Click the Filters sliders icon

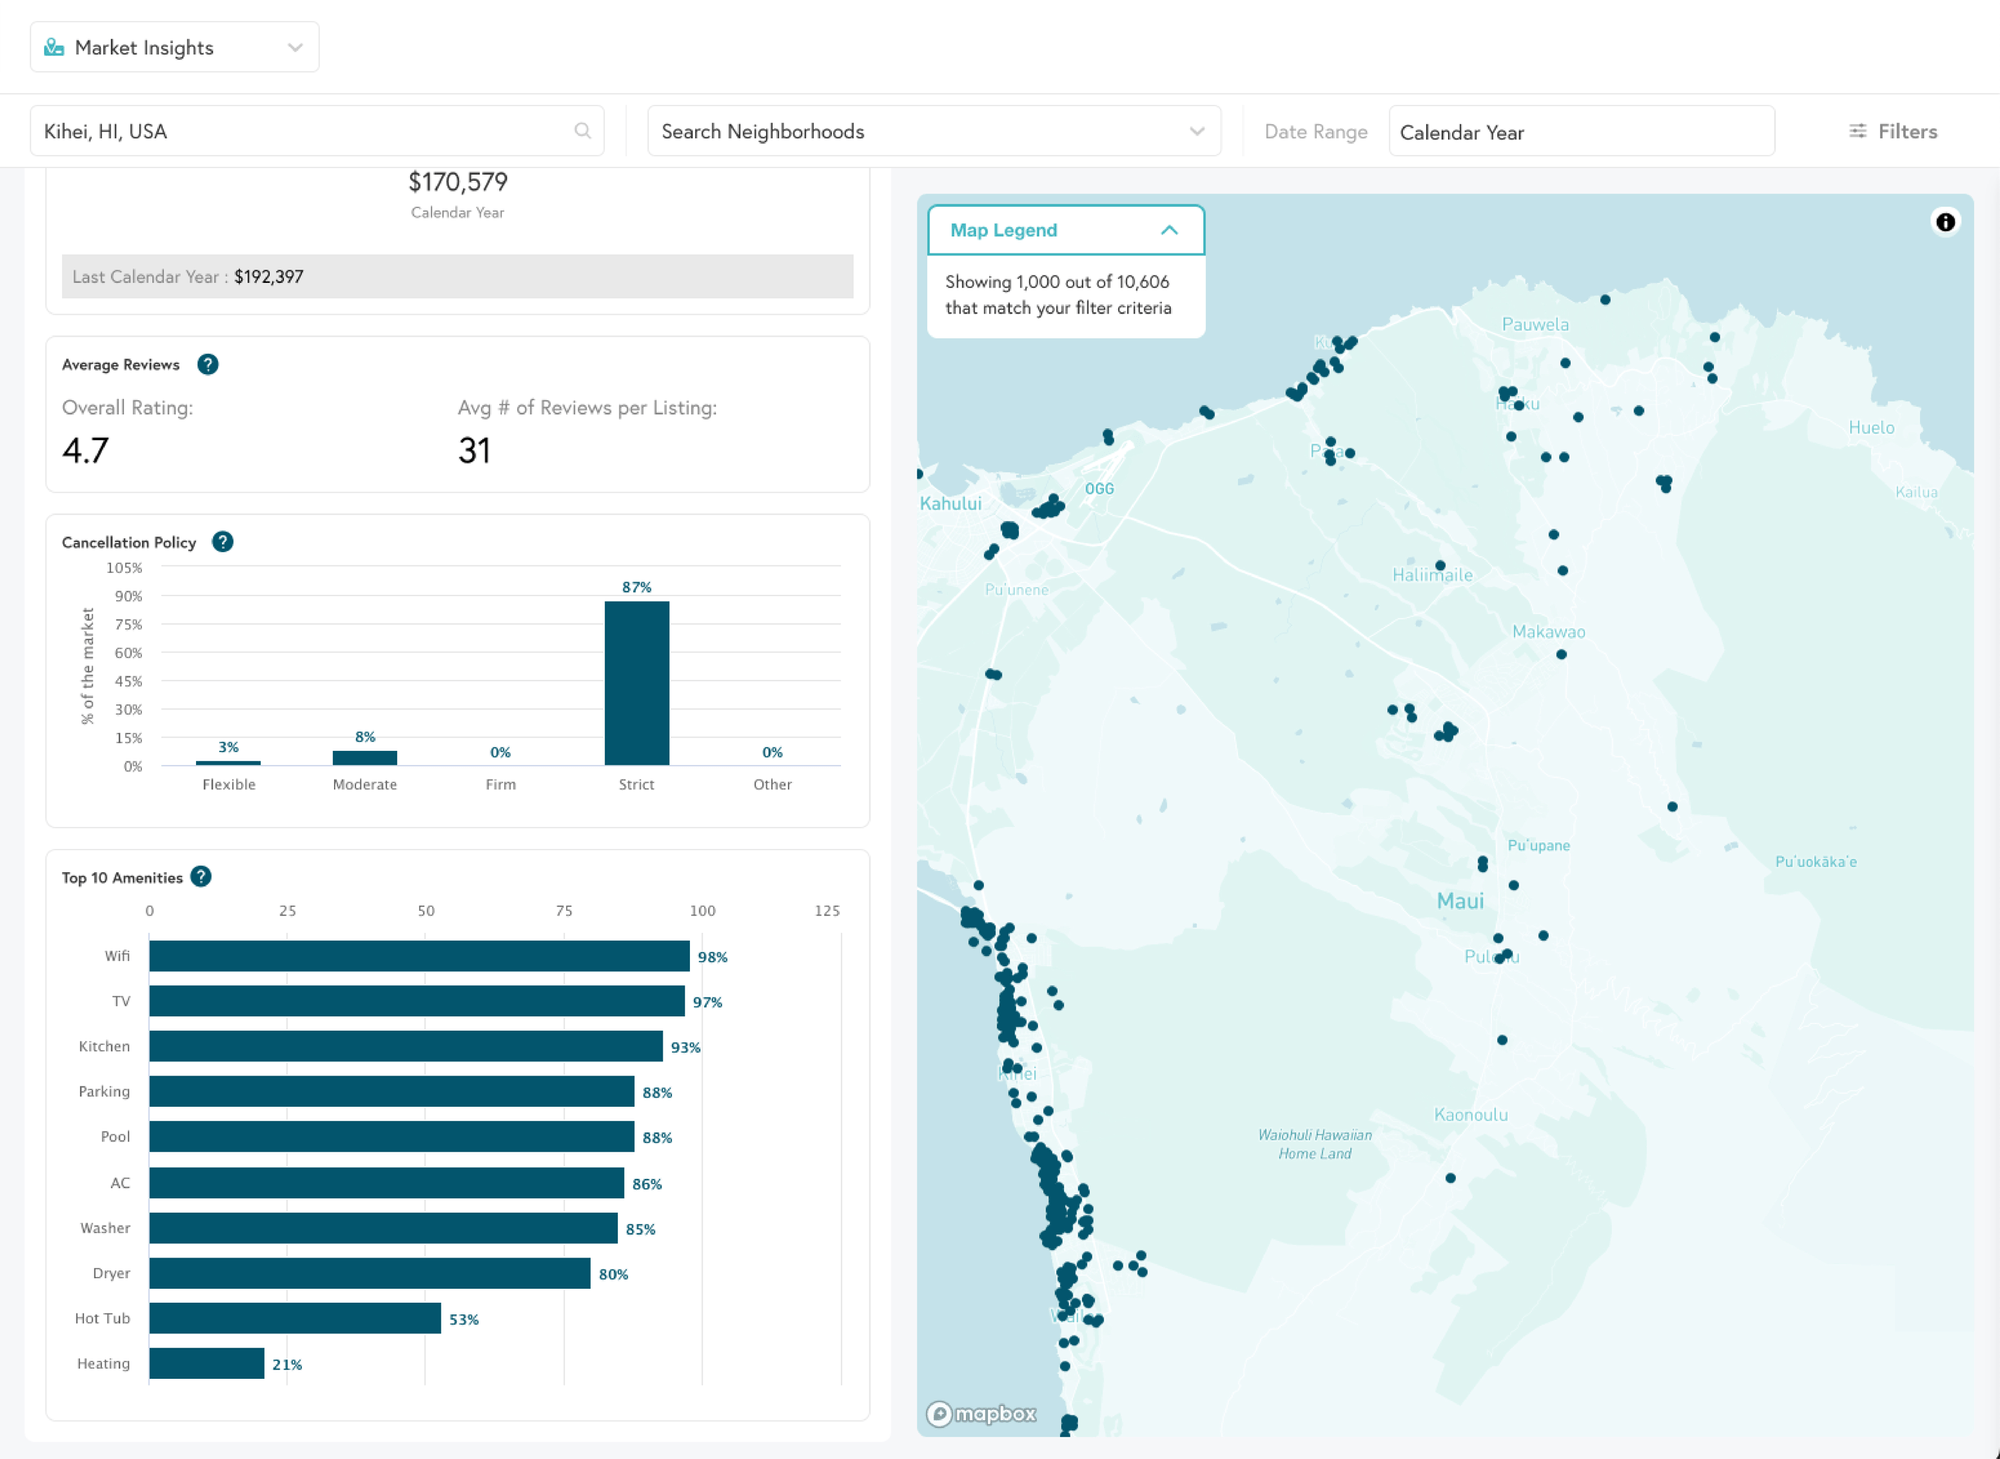point(1857,130)
